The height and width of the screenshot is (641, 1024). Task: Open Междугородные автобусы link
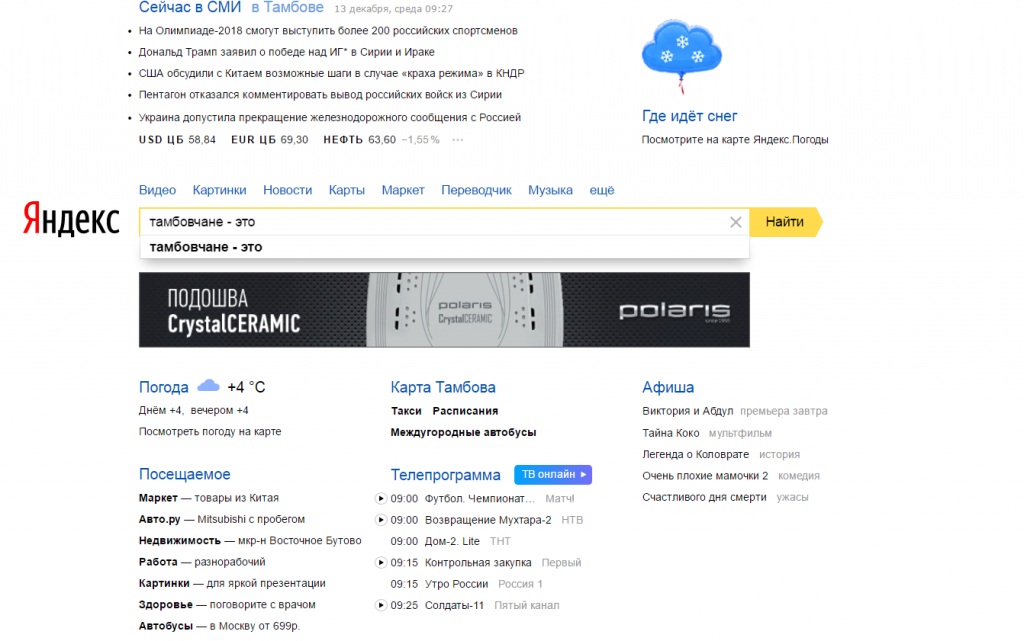click(x=463, y=433)
